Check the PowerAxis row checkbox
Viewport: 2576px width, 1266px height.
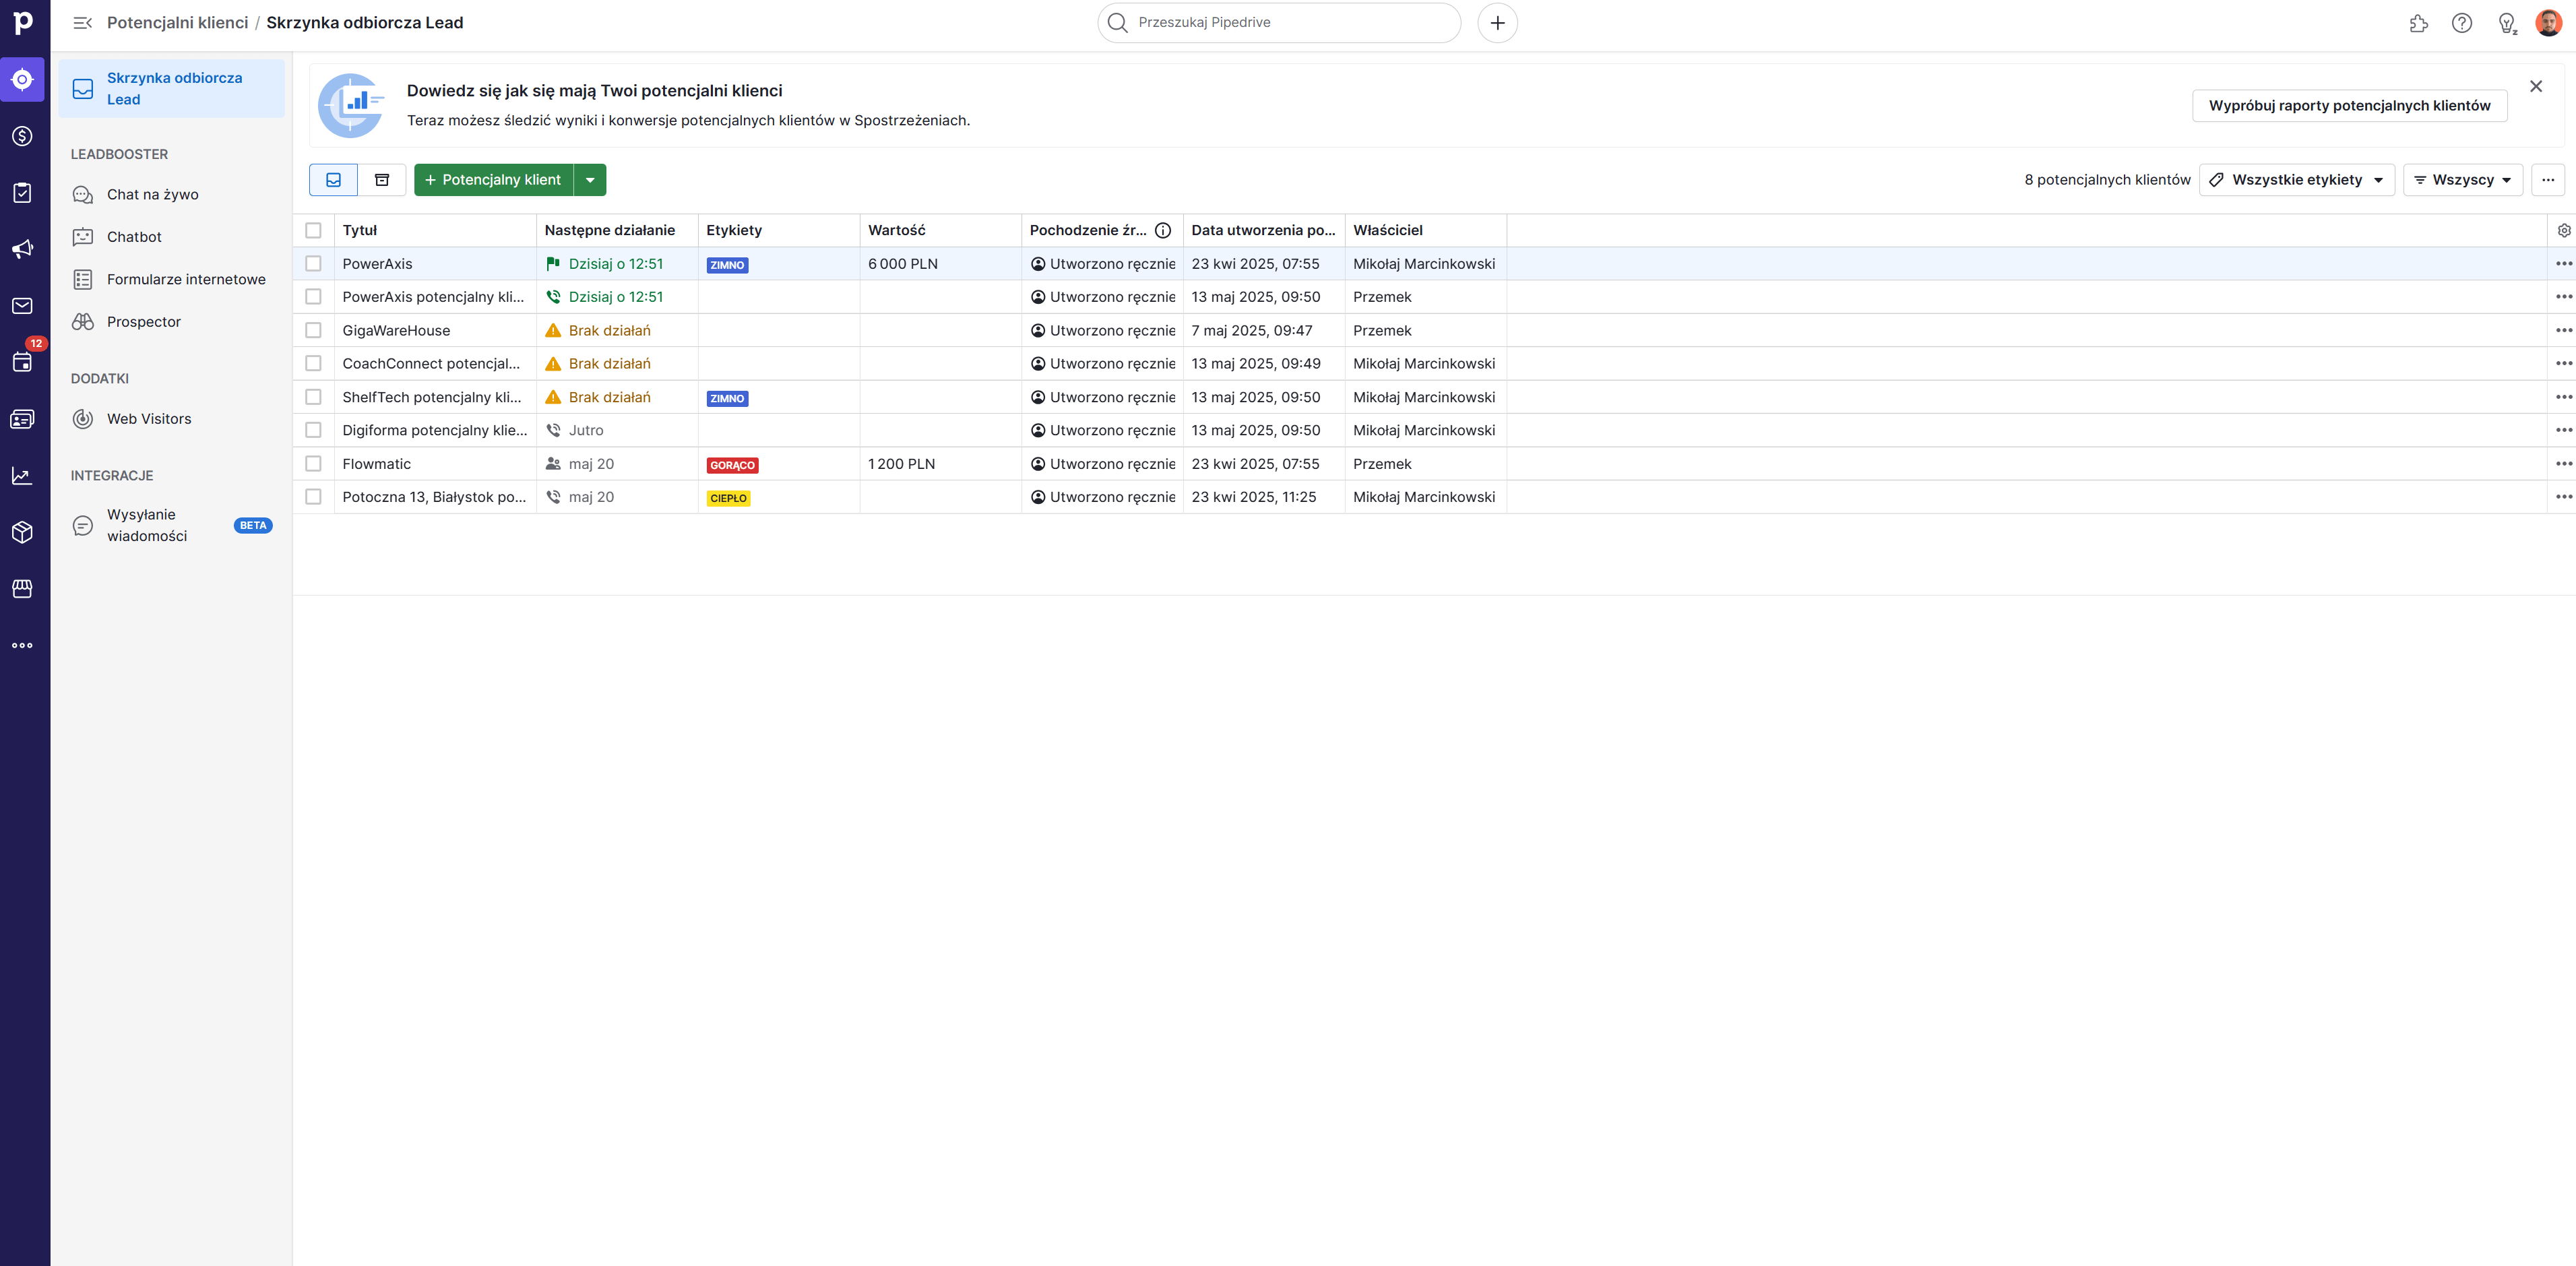point(313,264)
